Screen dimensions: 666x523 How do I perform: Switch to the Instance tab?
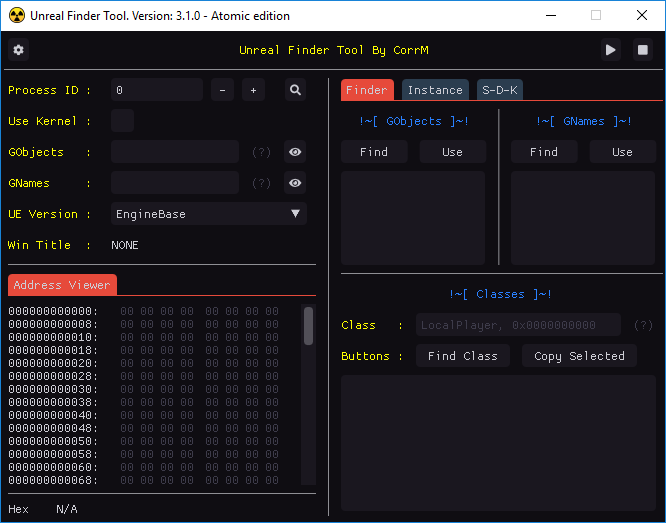click(435, 90)
